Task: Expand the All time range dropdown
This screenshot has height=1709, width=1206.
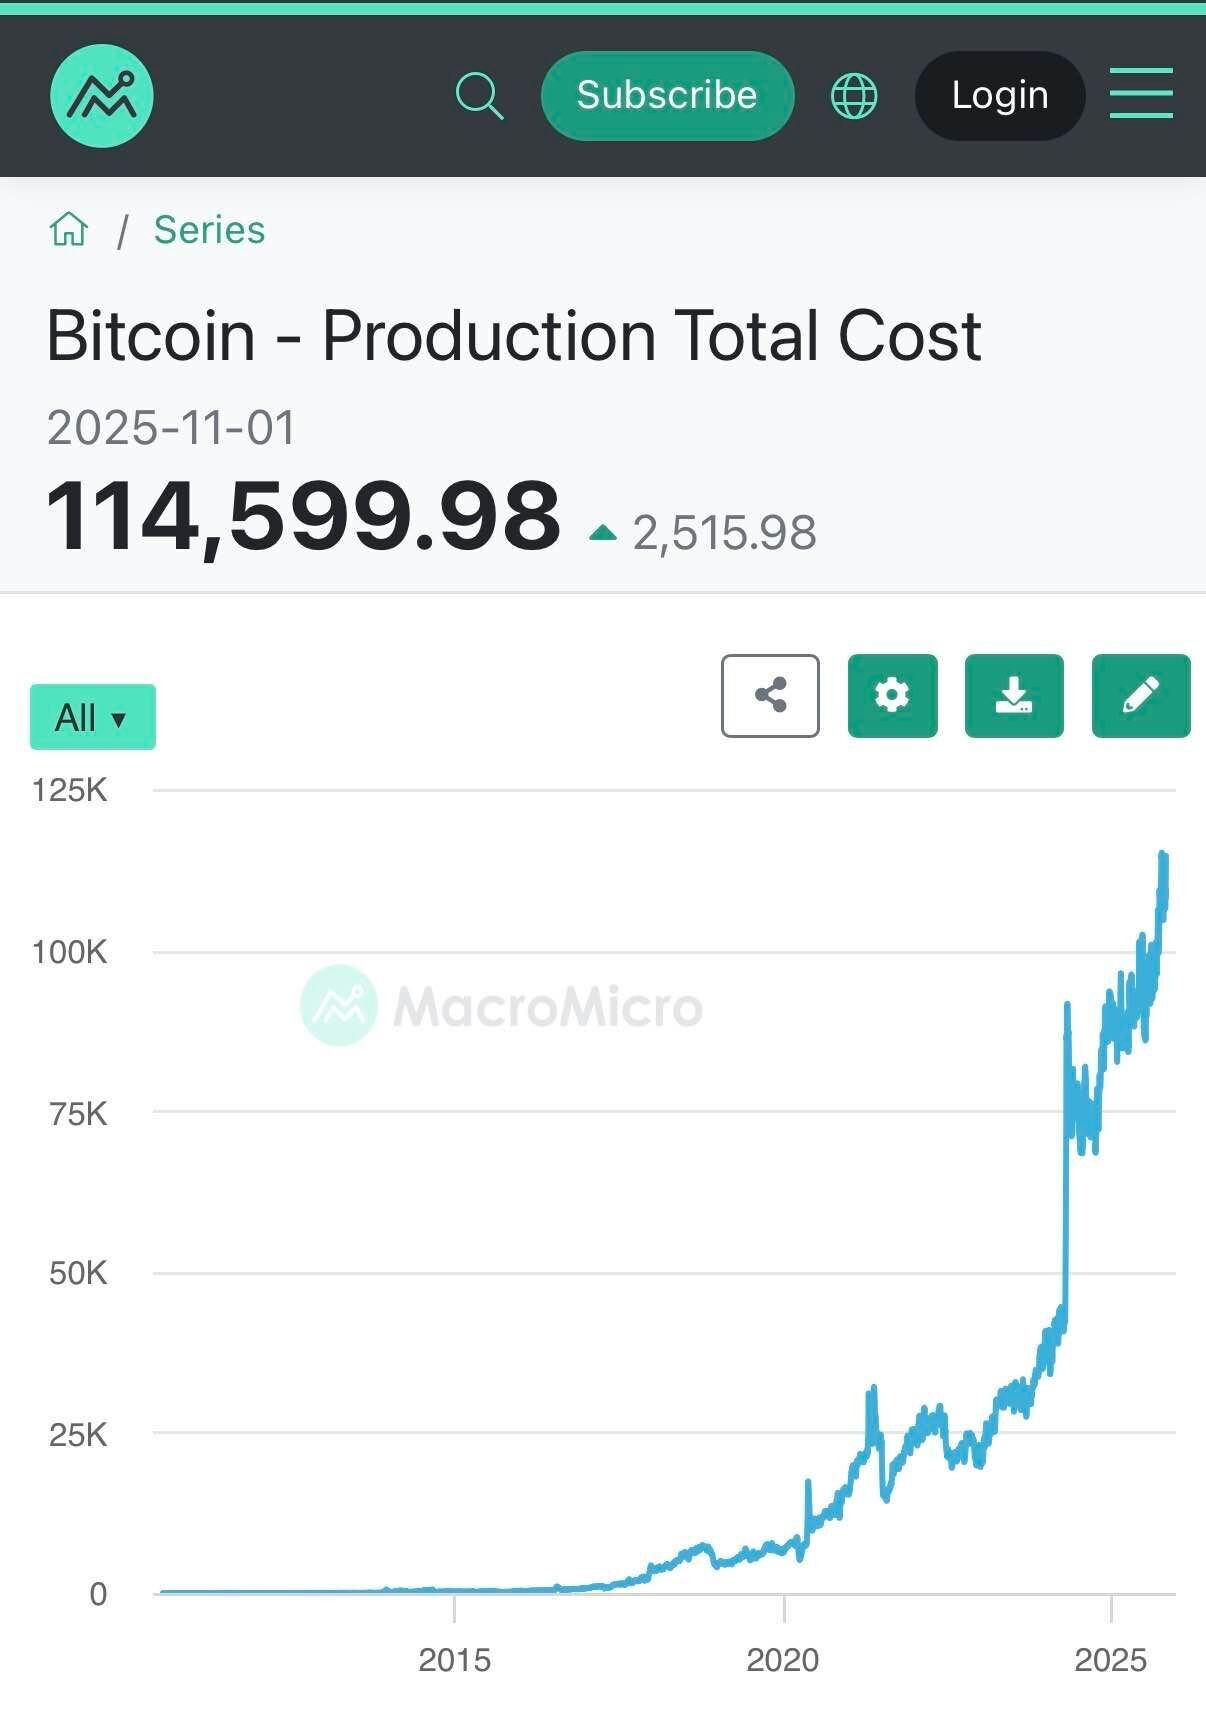Action: [x=92, y=717]
